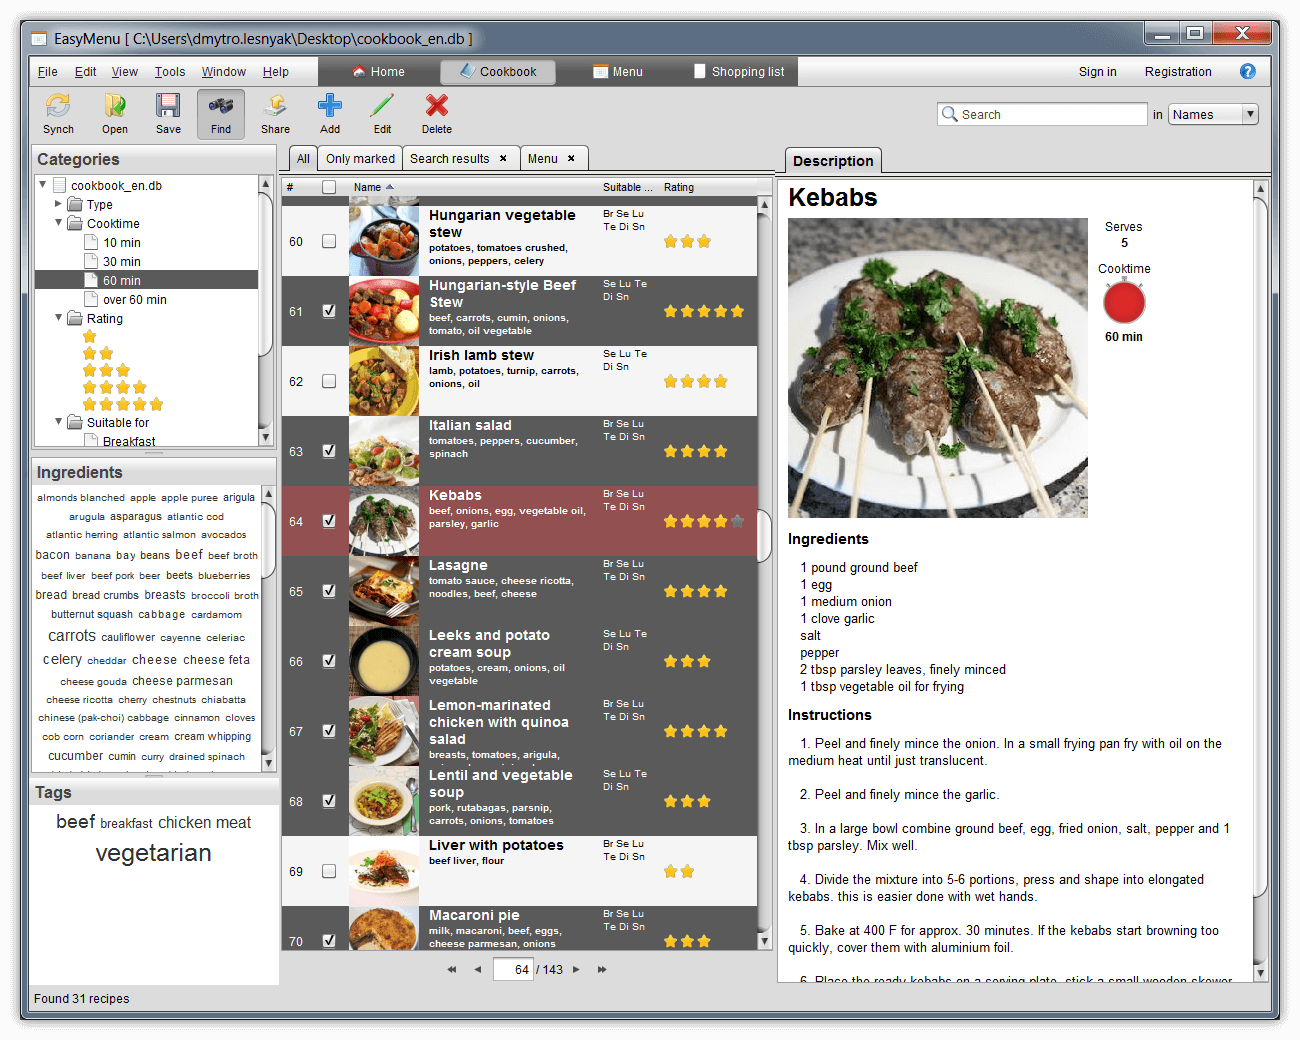Select the Only marked tab

coord(360,158)
